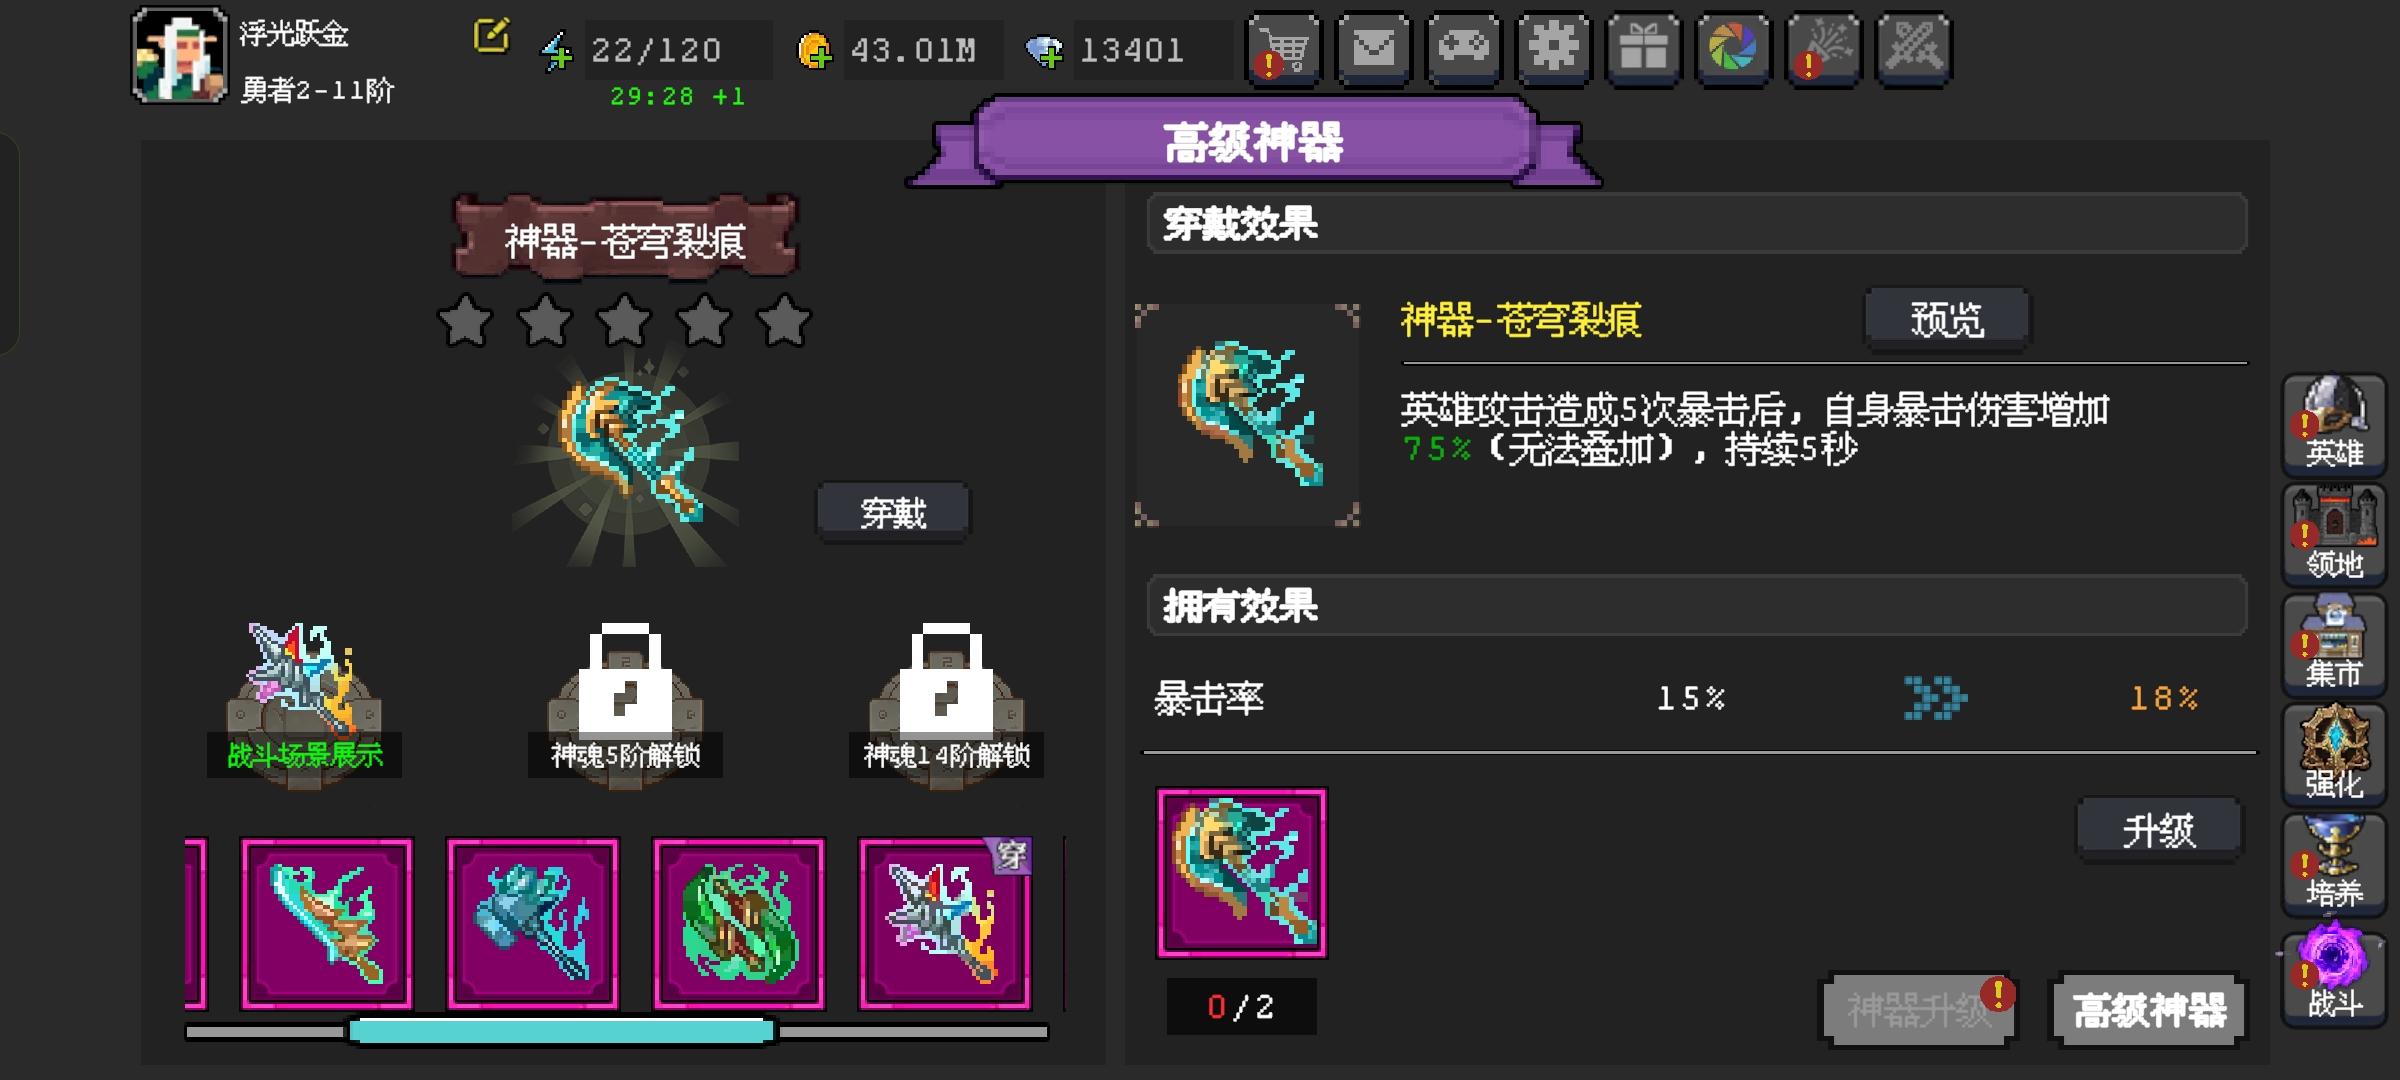Viewport: 2400px width, 1080px height.
Task: Open the 集市 market sidebar icon
Action: click(x=2334, y=644)
